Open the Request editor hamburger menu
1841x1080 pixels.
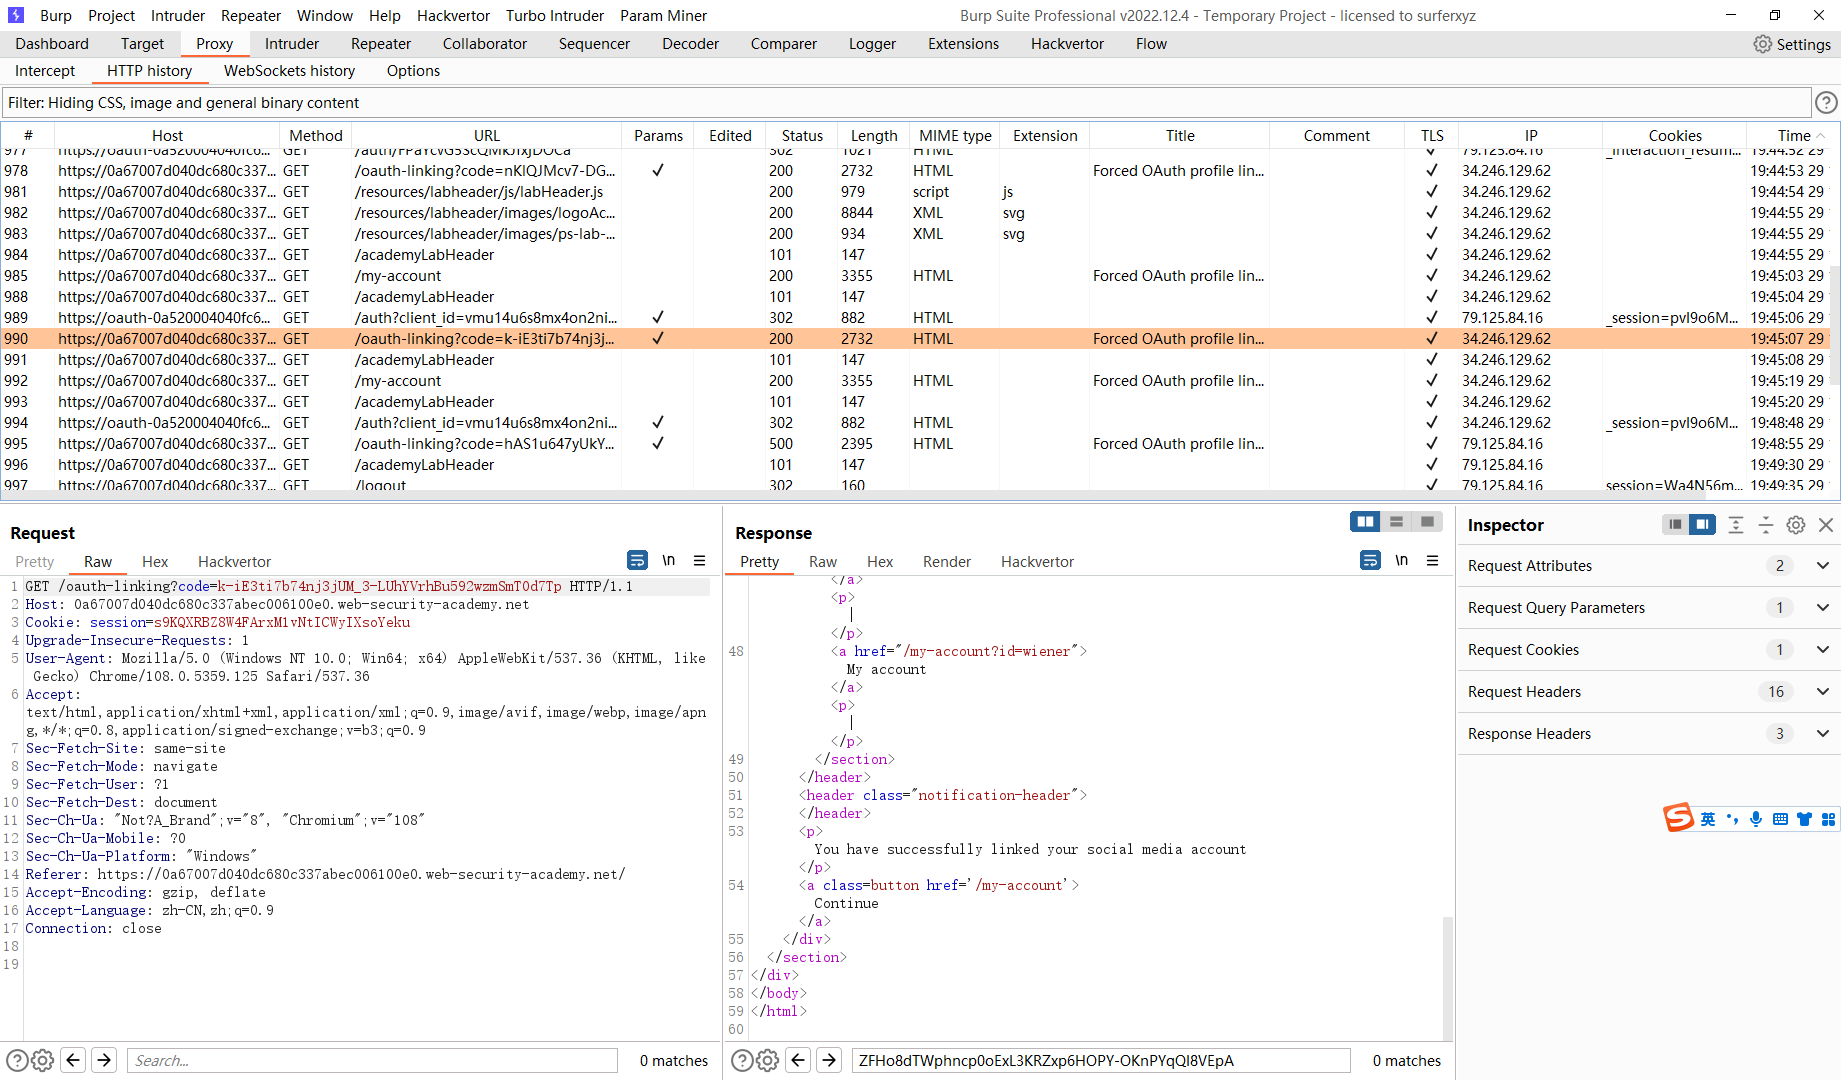pyautogui.click(x=700, y=560)
